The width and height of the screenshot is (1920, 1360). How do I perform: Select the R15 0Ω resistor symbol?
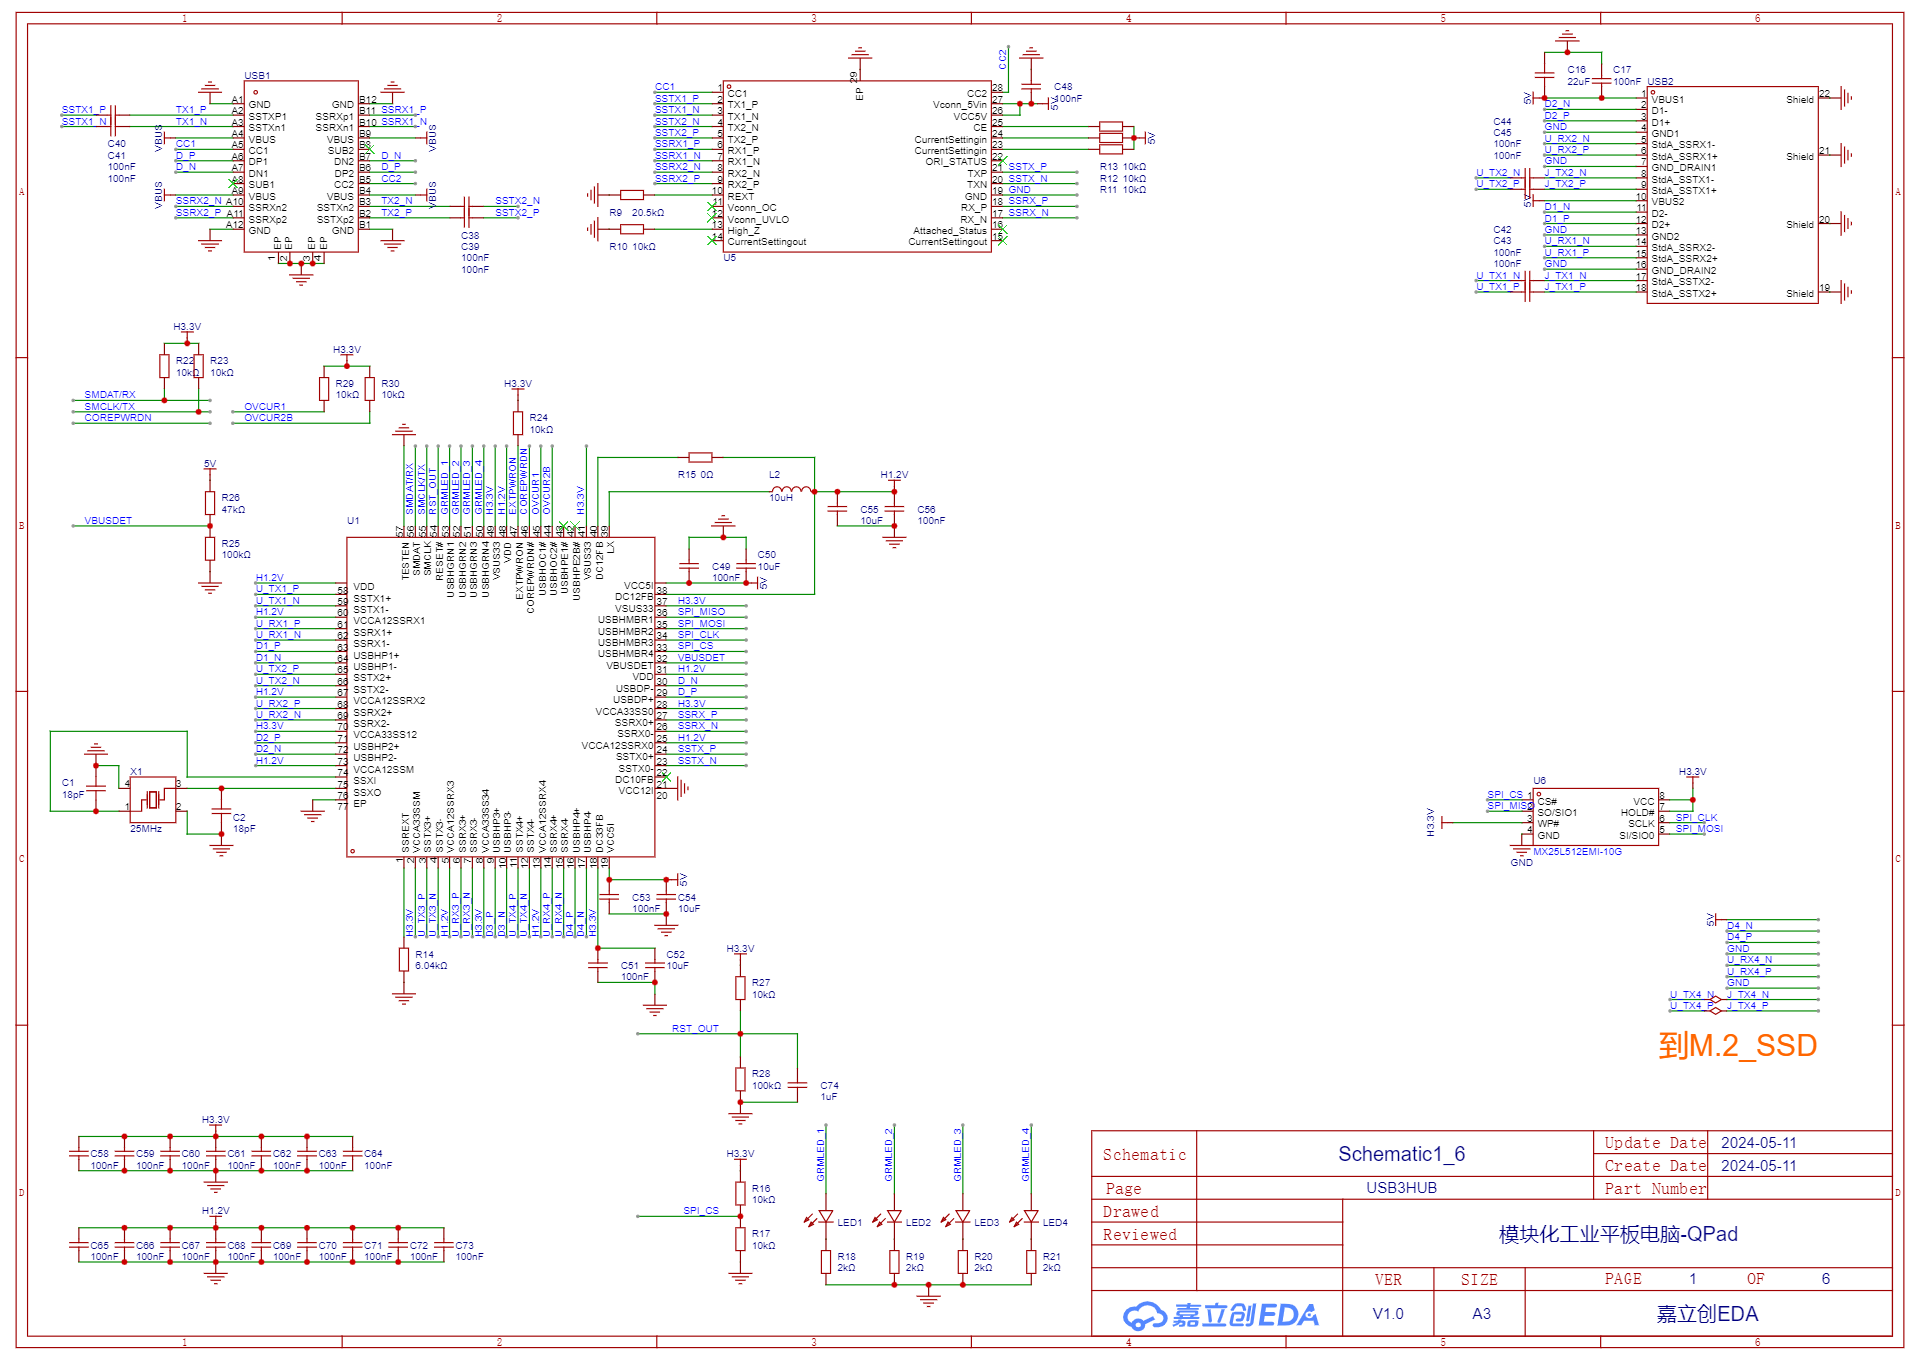(701, 457)
